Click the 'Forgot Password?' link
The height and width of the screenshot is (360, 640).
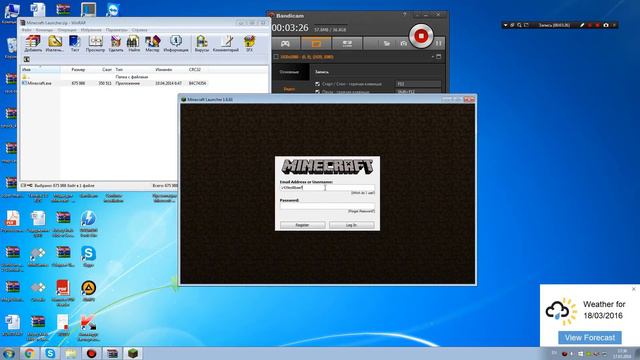[x=361, y=211]
